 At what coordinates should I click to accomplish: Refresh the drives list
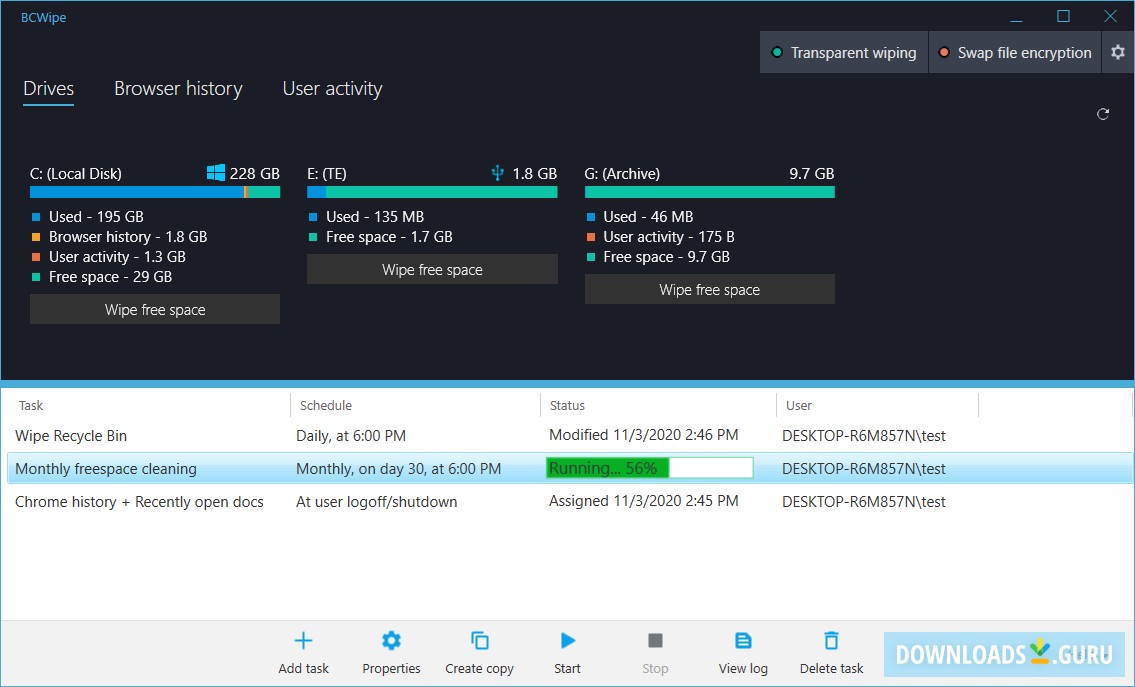pyautogui.click(x=1102, y=114)
